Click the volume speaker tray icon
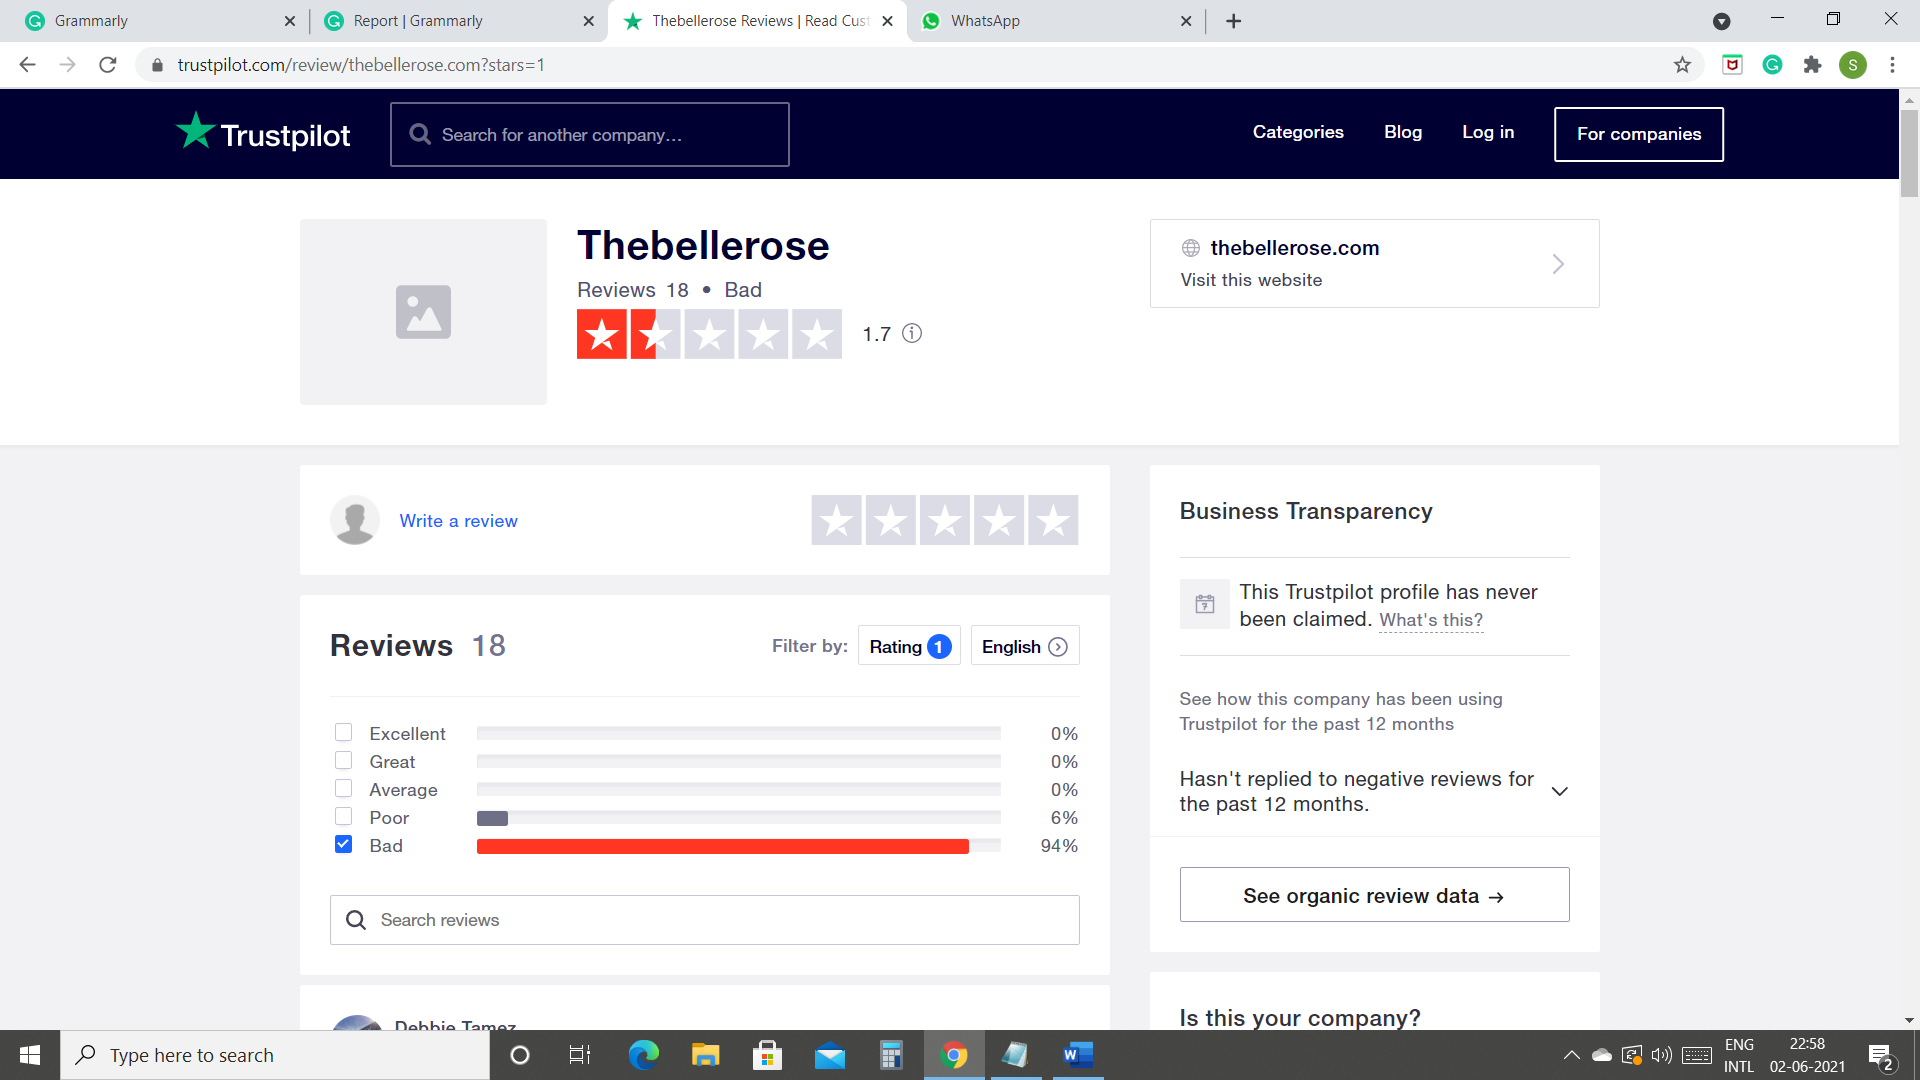This screenshot has height=1080, width=1920. tap(1662, 1055)
